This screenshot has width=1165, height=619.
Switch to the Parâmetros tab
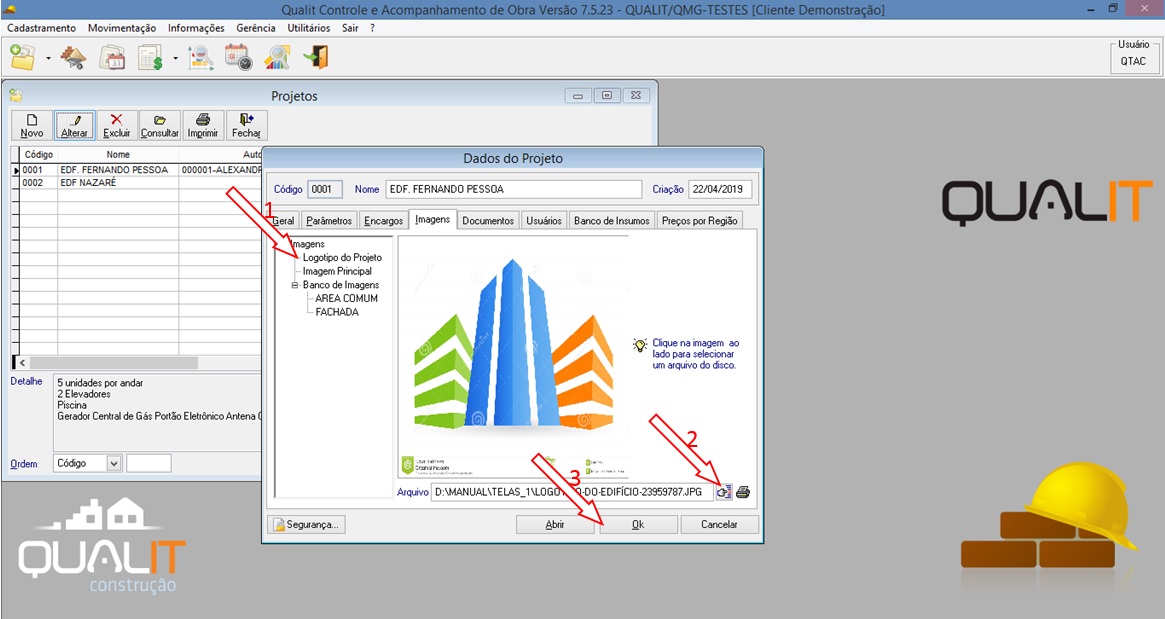[329, 221]
